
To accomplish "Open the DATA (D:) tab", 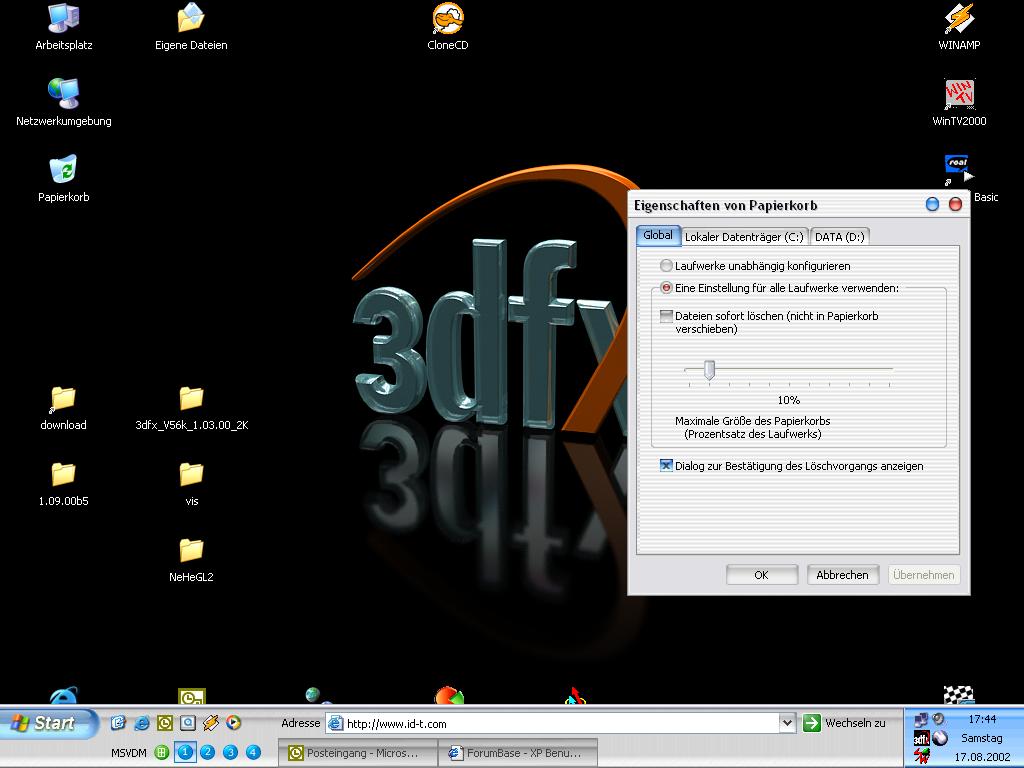I will [x=839, y=236].
